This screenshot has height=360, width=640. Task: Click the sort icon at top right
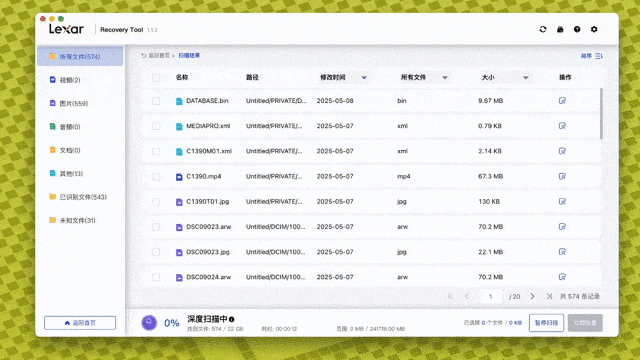coord(598,56)
